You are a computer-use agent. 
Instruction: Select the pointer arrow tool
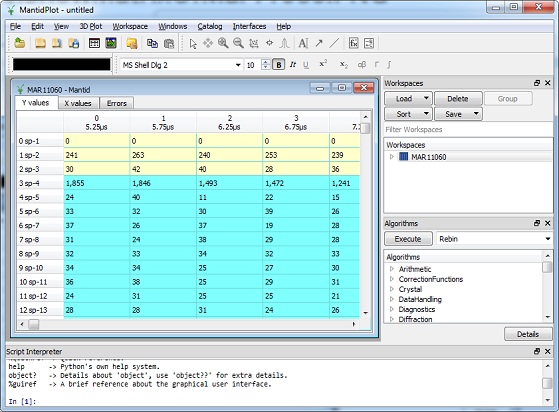pos(193,43)
